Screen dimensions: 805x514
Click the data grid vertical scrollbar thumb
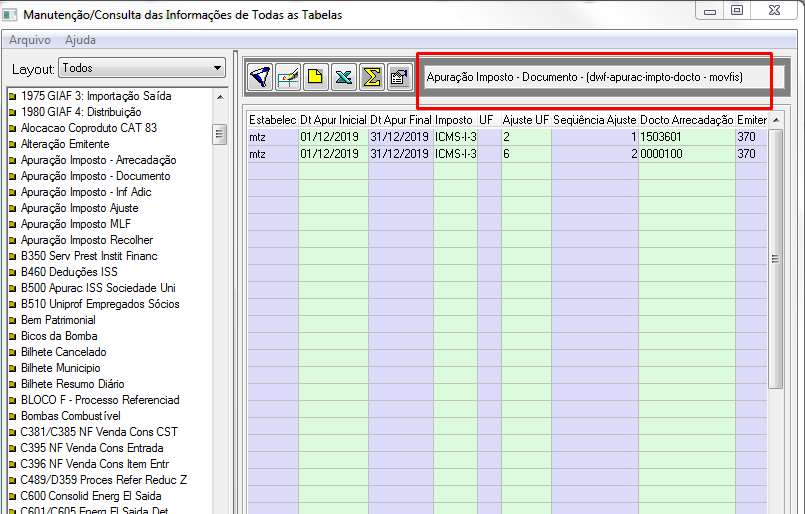click(x=776, y=259)
